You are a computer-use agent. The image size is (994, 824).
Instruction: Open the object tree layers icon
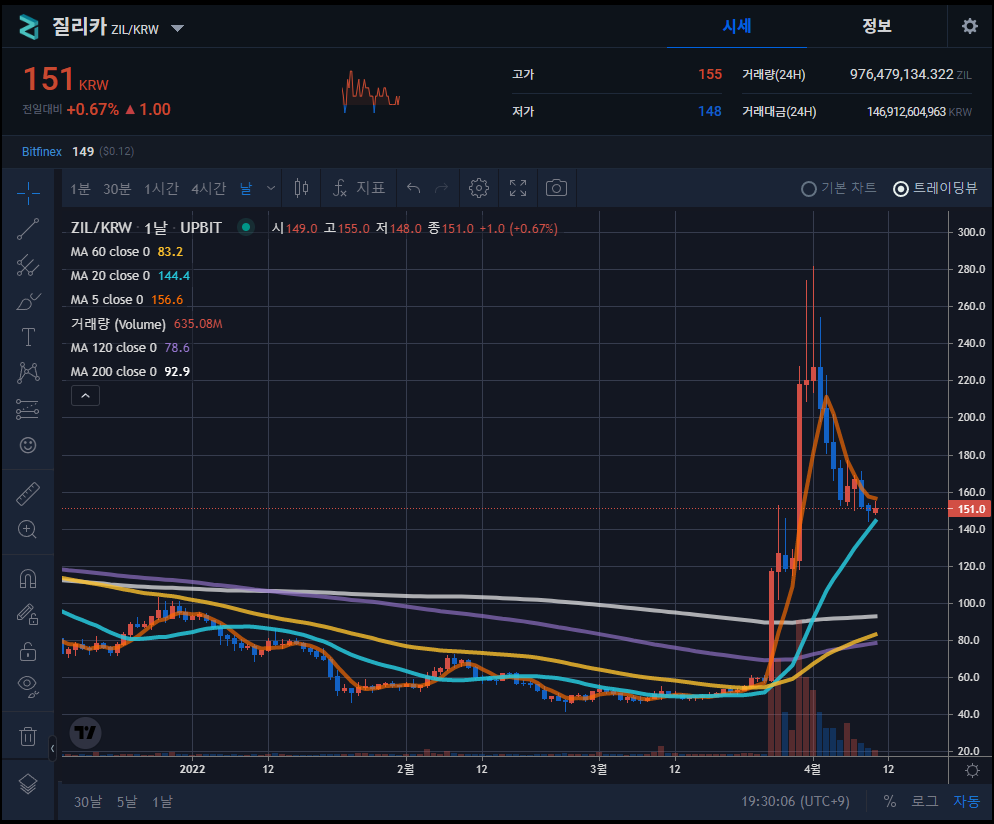[x=28, y=785]
